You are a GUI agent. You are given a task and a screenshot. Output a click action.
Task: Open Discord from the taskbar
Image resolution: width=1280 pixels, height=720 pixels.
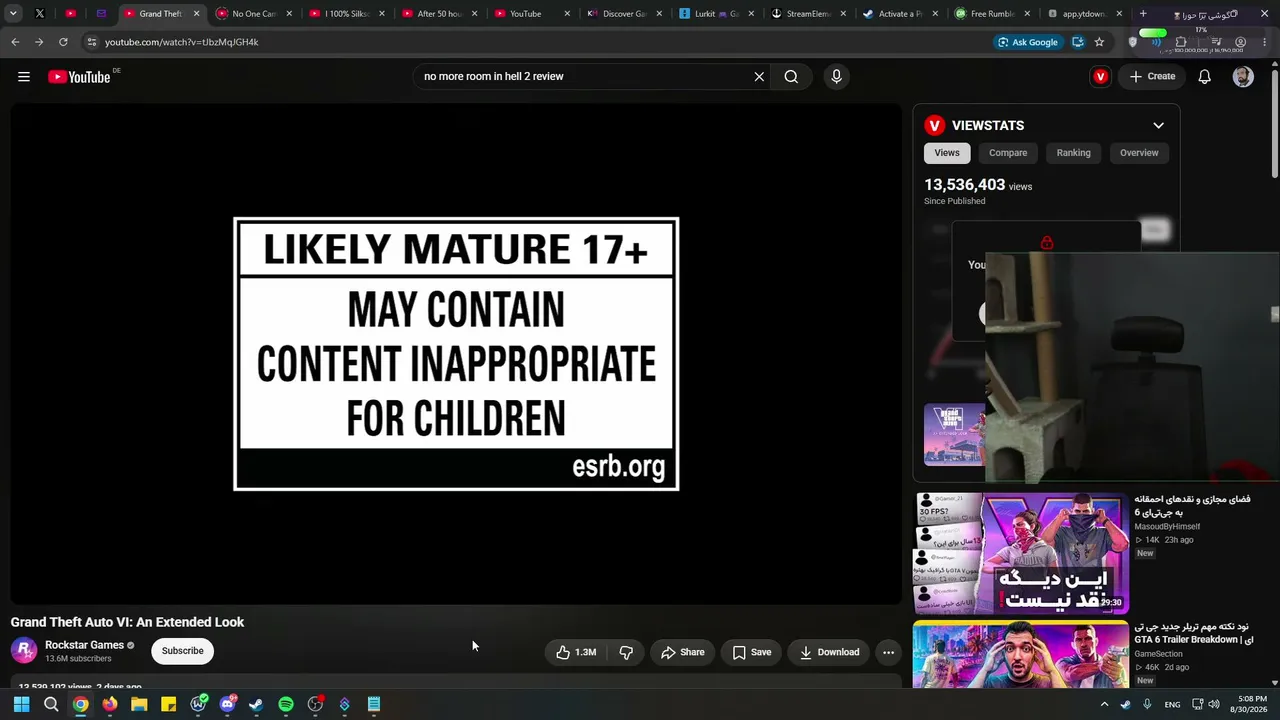tap(227, 704)
